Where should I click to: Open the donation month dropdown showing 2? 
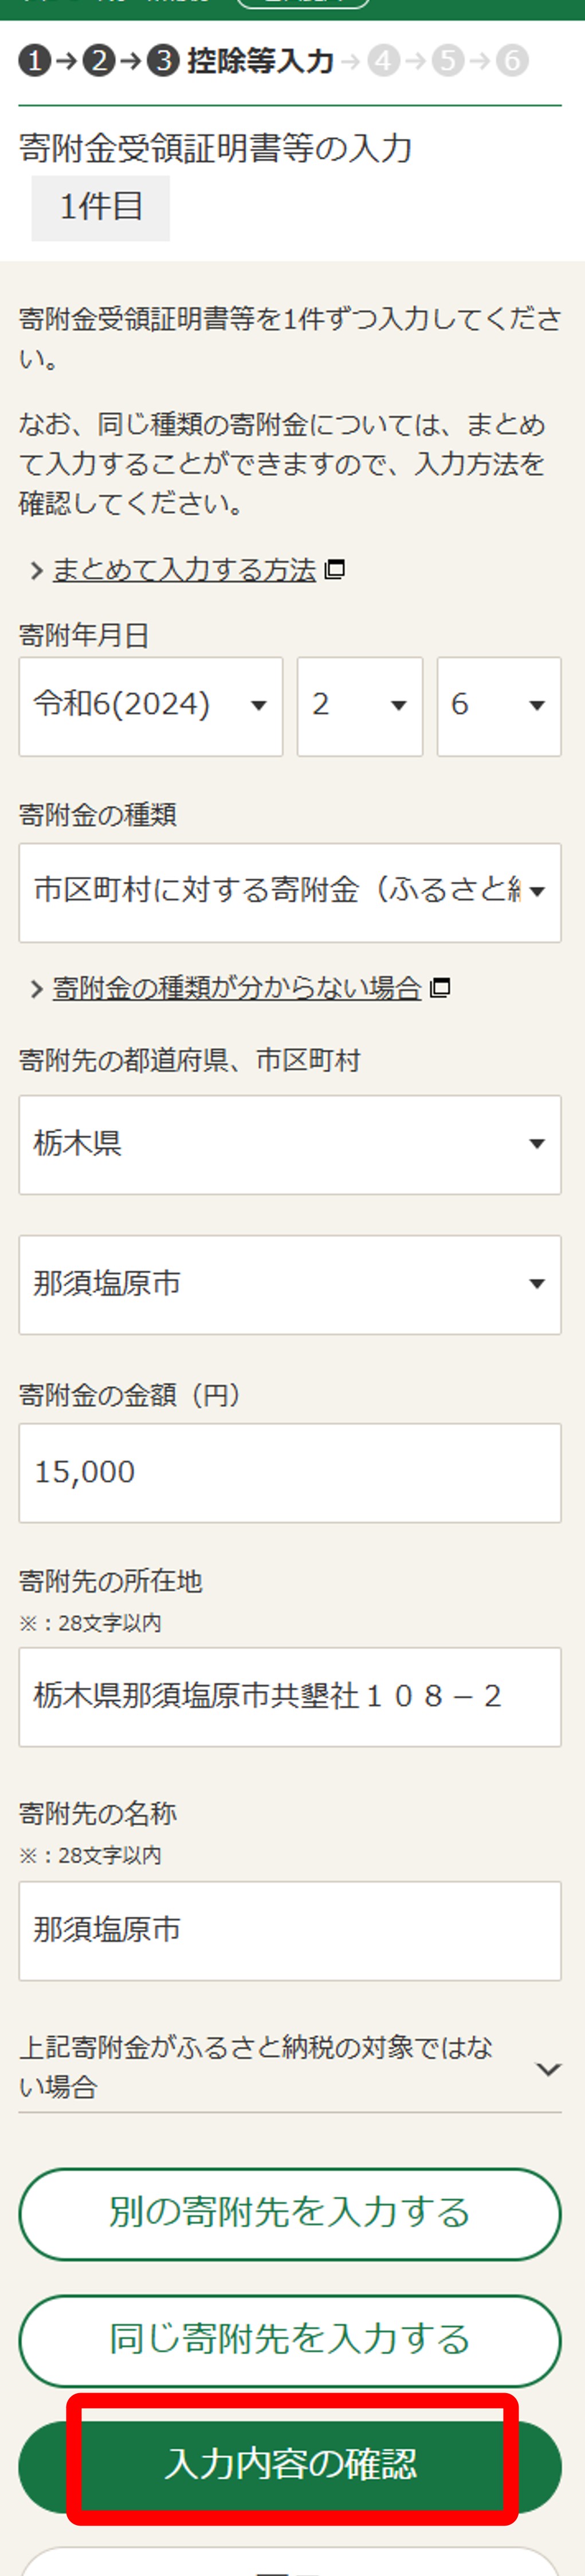point(360,706)
